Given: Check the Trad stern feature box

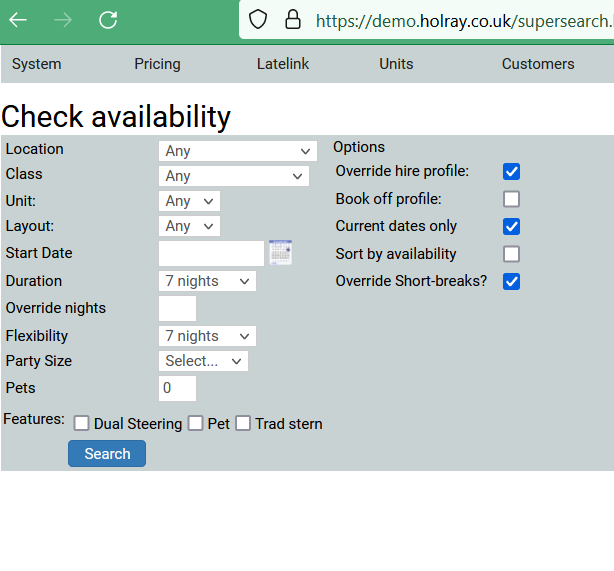Looking at the screenshot, I should click(x=243, y=423).
